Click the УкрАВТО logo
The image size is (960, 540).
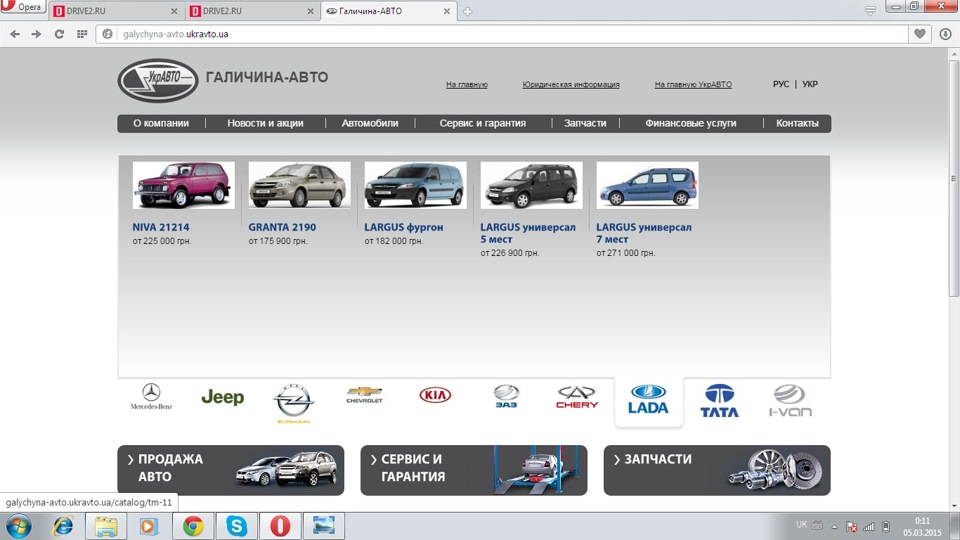158,80
